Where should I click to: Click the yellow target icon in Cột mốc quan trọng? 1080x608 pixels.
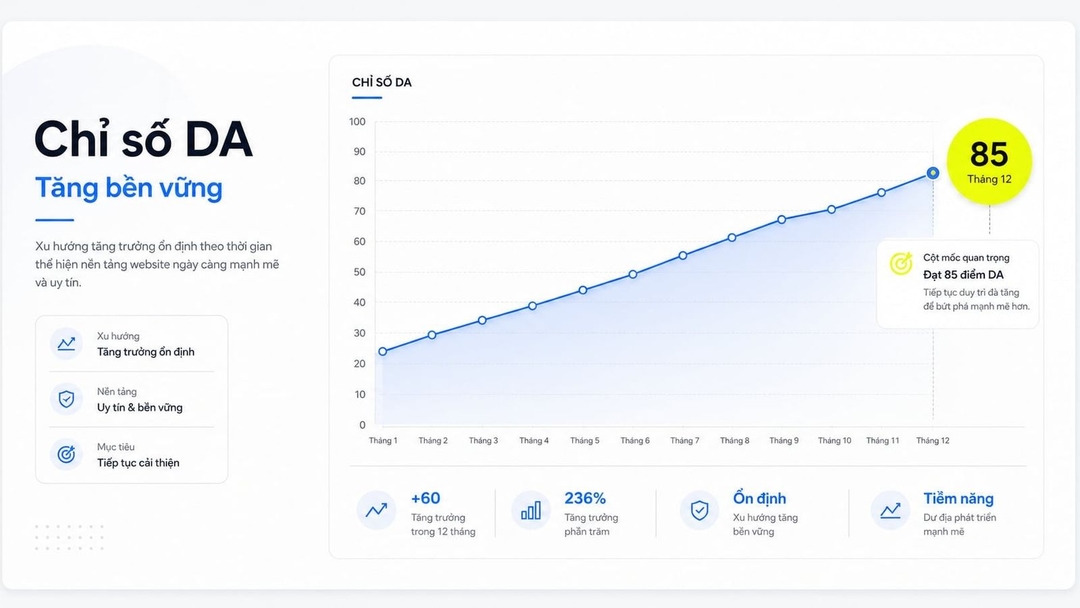pos(901,263)
